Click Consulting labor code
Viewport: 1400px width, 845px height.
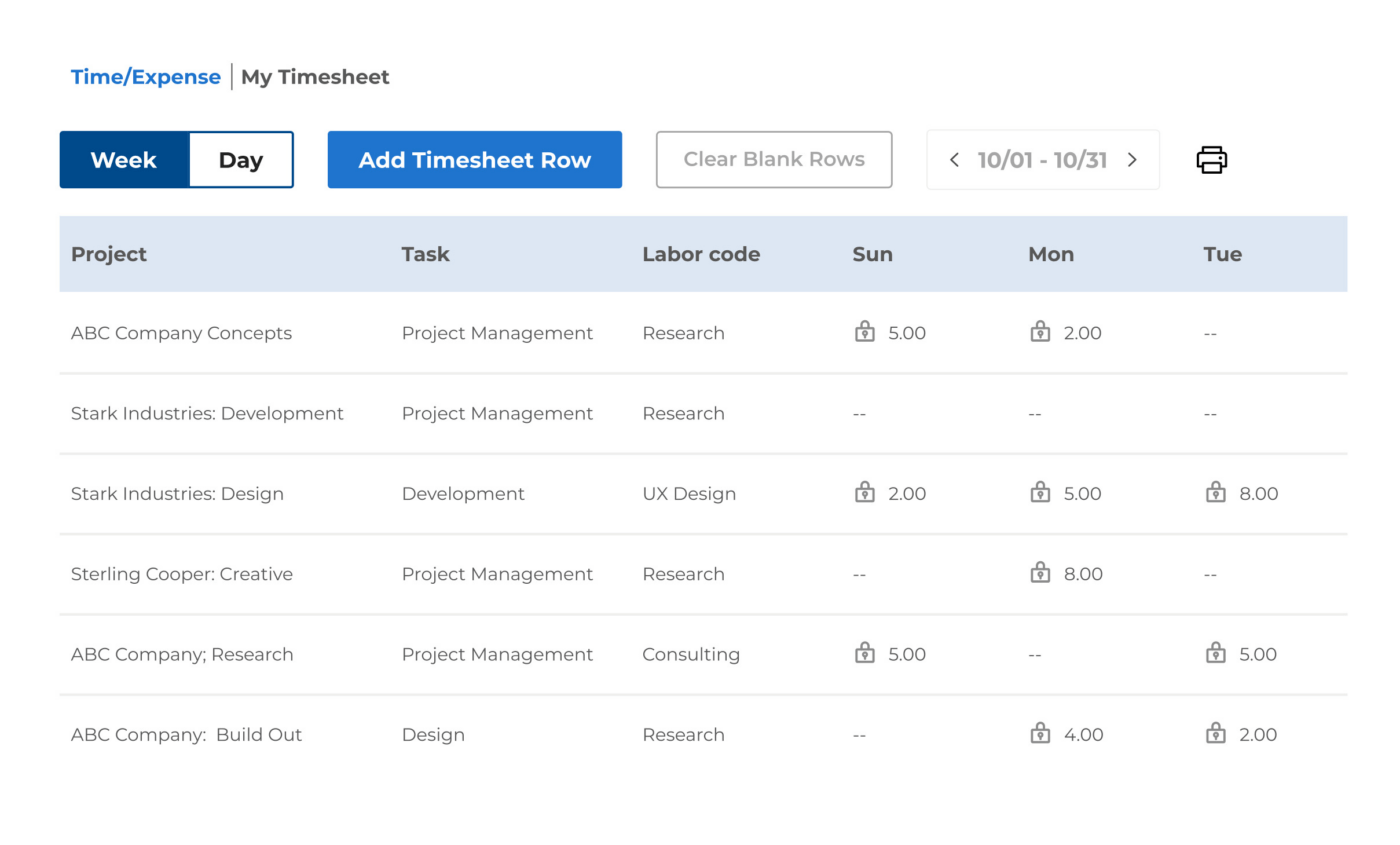[x=691, y=654]
